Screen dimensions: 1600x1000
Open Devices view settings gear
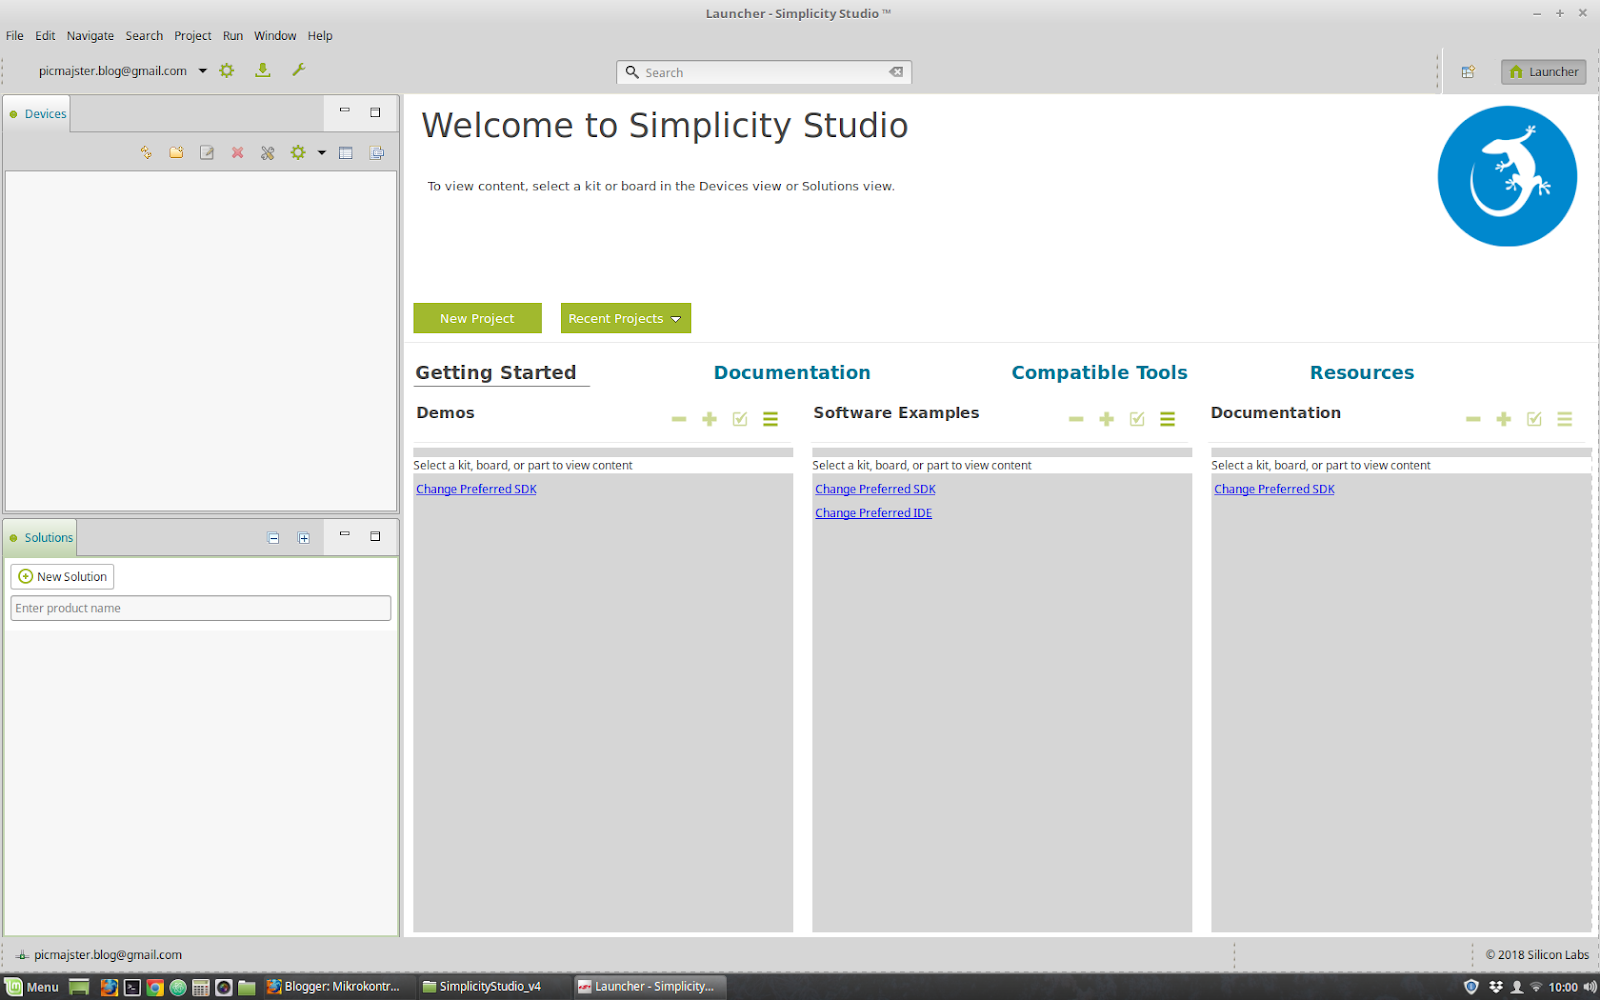(x=297, y=152)
